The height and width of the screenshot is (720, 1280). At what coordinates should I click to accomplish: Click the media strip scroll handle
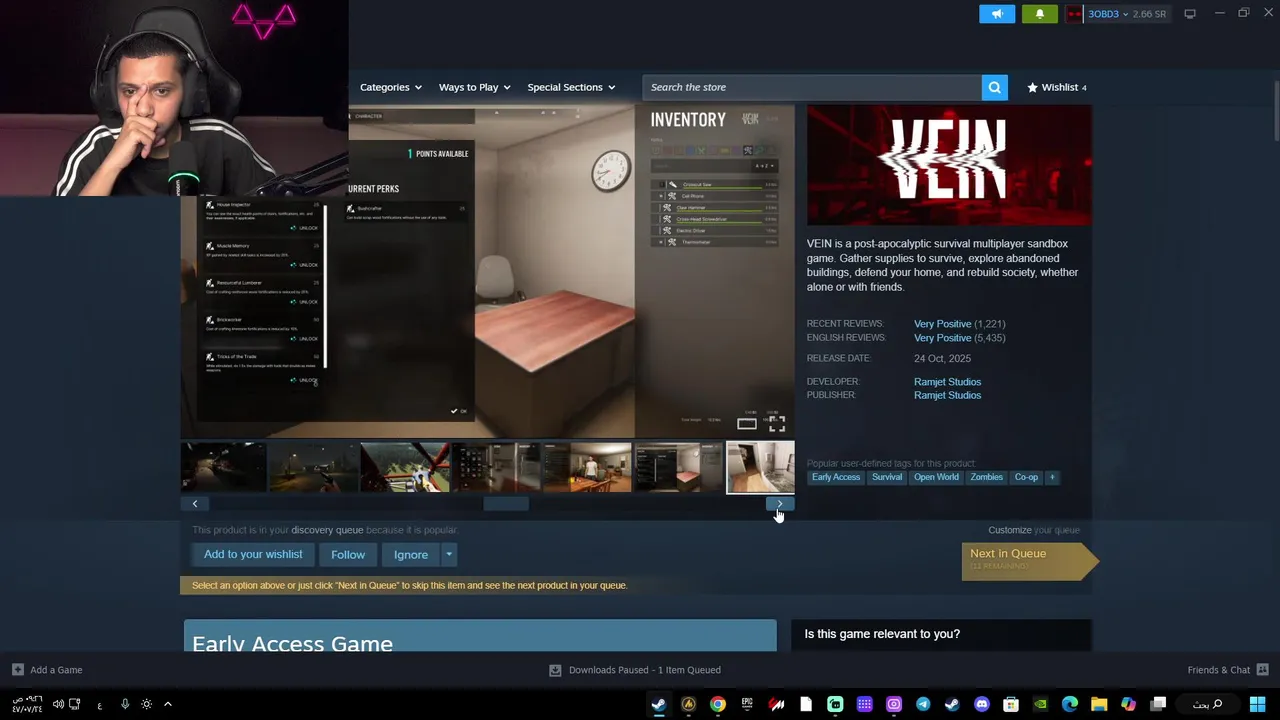point(506,504)
